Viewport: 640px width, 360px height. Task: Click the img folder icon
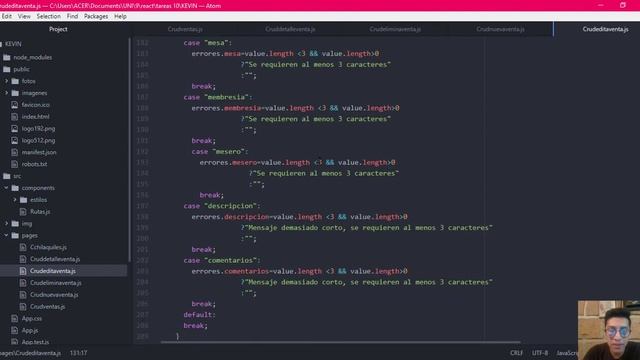(15, 224)
